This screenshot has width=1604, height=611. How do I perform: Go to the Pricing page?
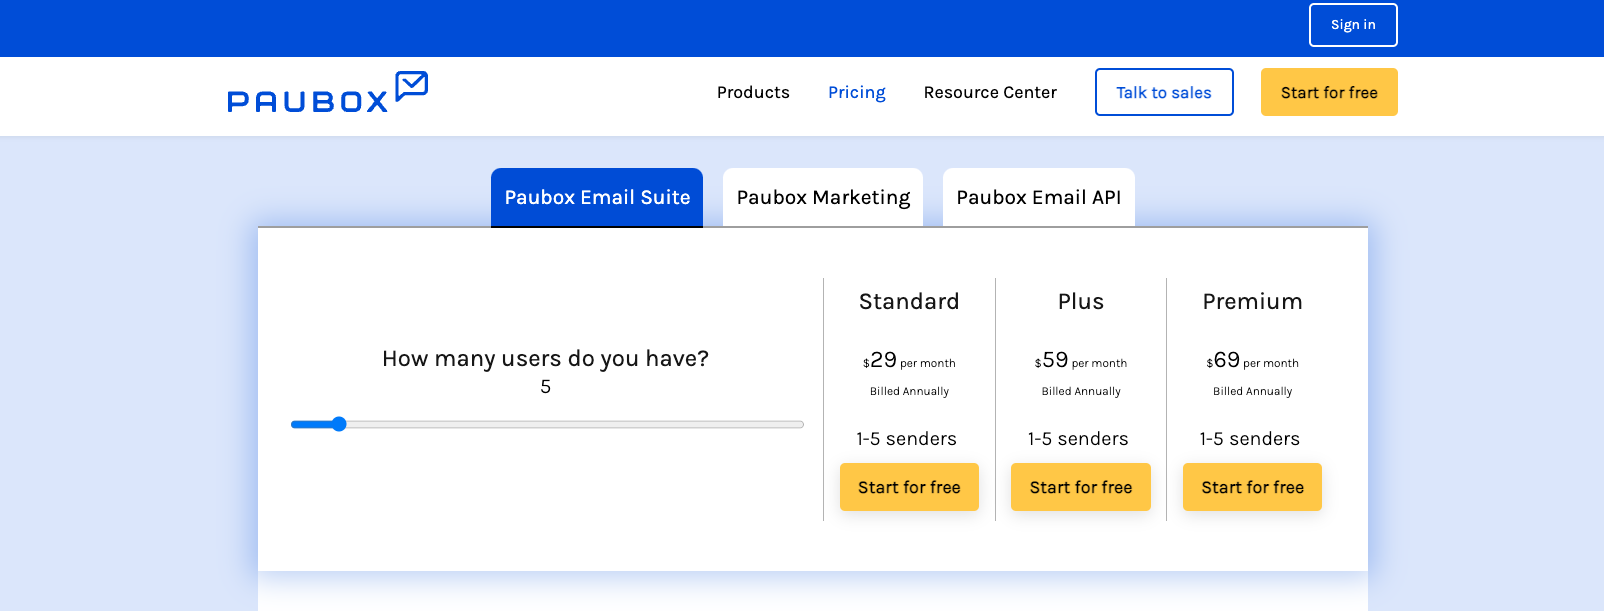pyautogui.click(x=857, y=92)
